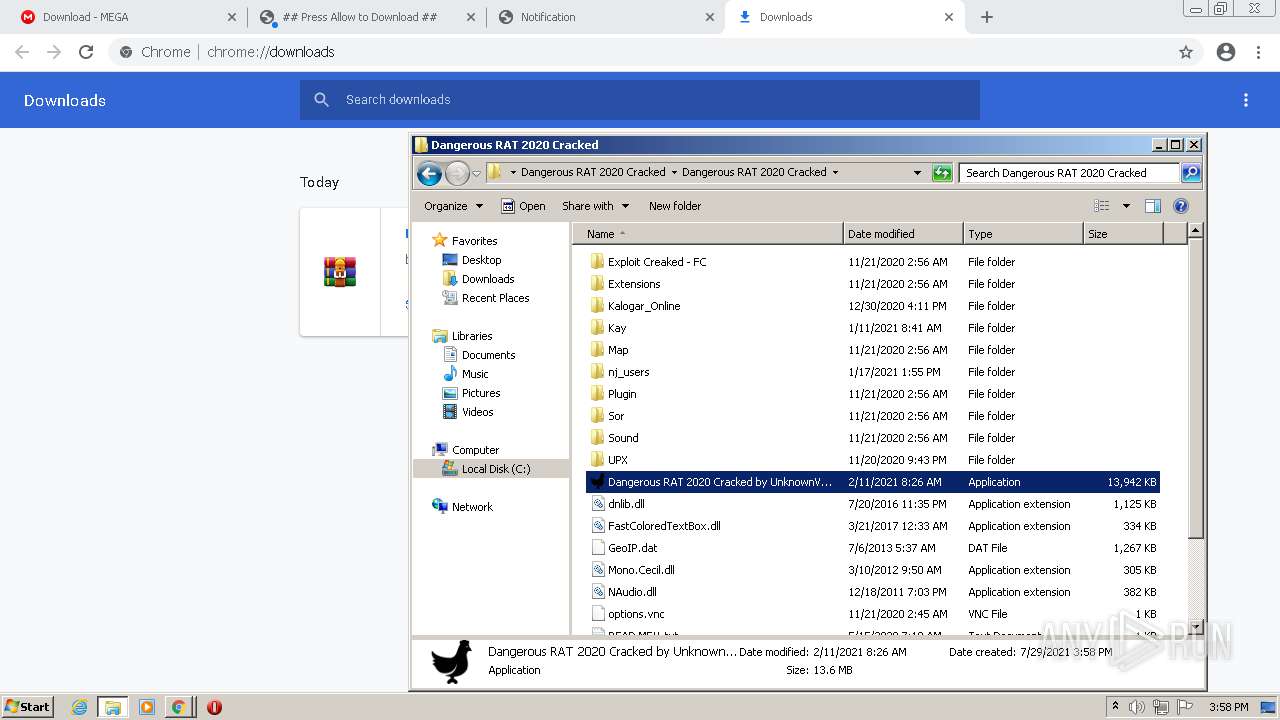Switch to Download - MEGA tab
Screen dimensions: 1280x720
click(128, 17)
